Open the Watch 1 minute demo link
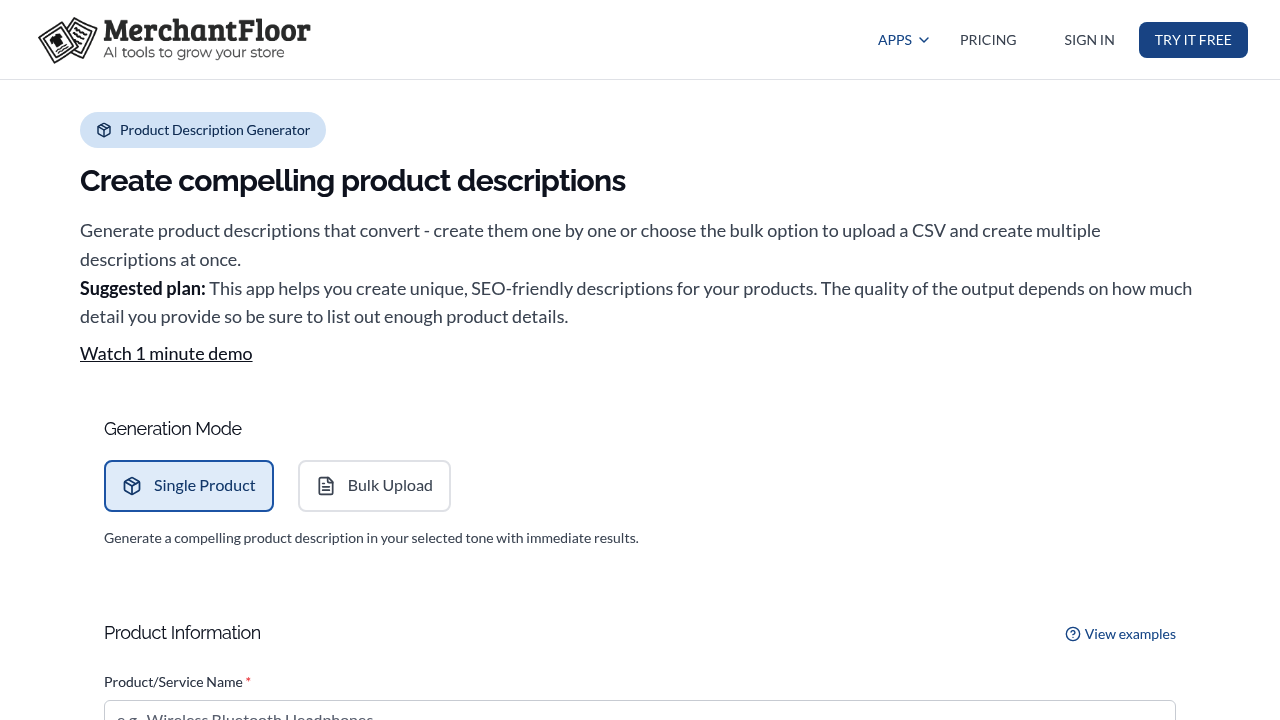This screenshot has width=1280, height=720. tap(166, 353)
